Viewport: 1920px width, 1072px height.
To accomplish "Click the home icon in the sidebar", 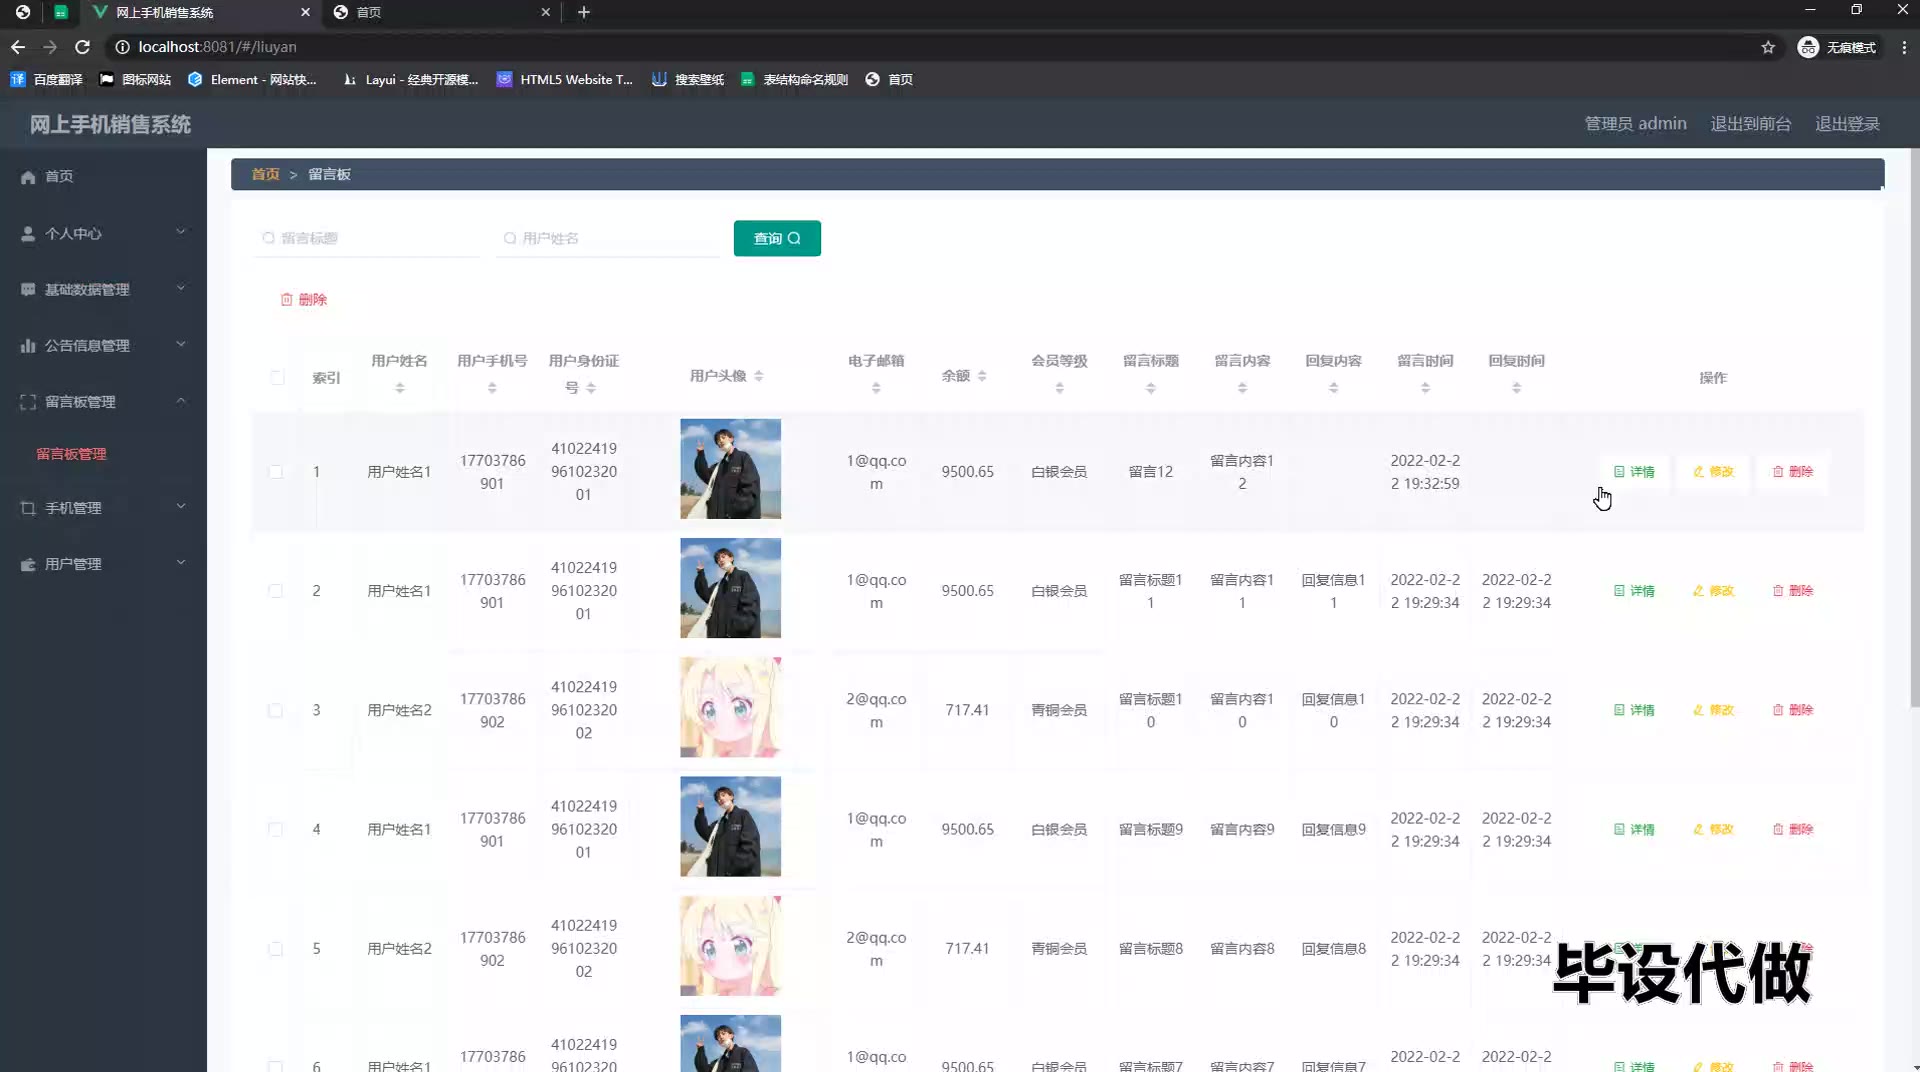I will (28, 177).
